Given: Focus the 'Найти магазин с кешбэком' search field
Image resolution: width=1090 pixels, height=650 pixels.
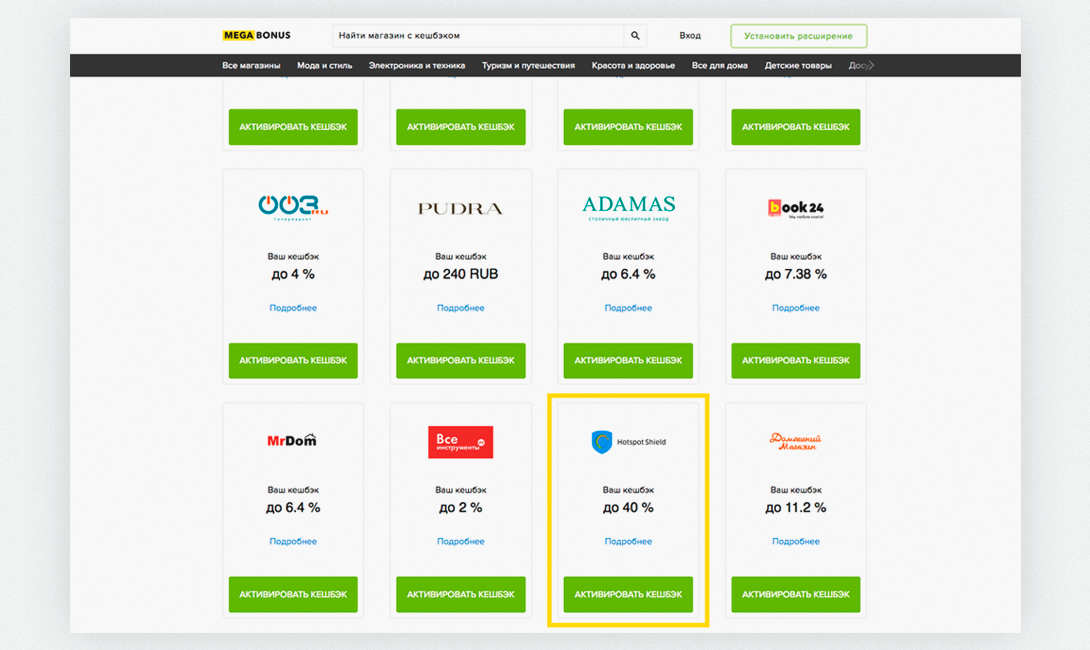Looking at the screenshot, I should [x=478, y=35].
